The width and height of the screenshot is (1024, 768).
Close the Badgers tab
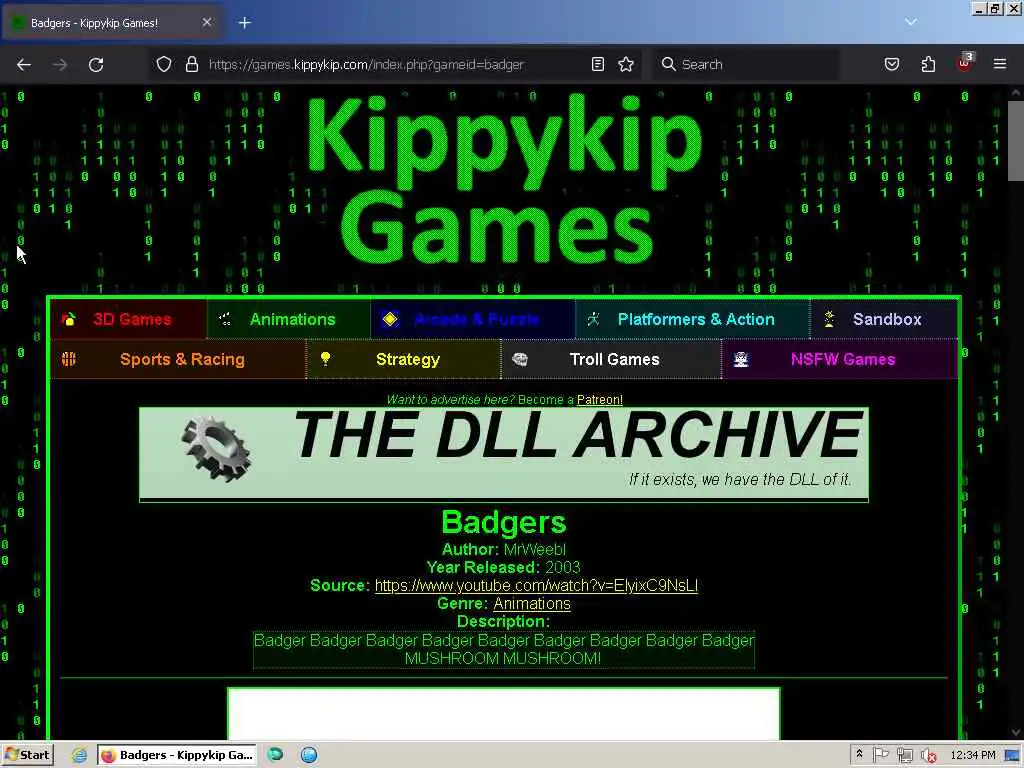(x=207, y=22)
